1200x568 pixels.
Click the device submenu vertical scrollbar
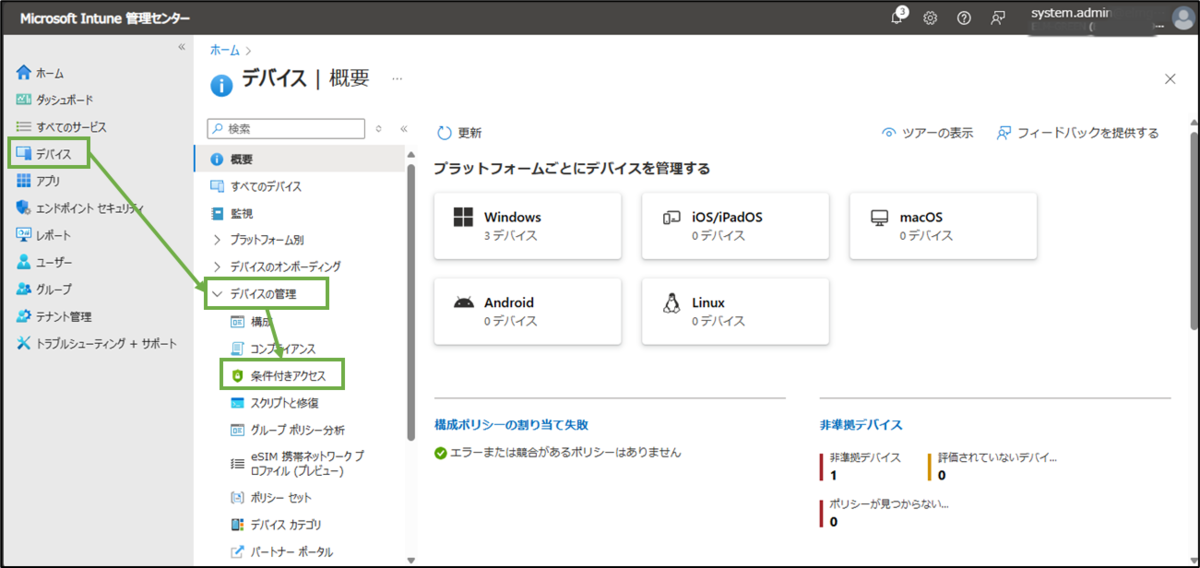[x=411, y=300]
